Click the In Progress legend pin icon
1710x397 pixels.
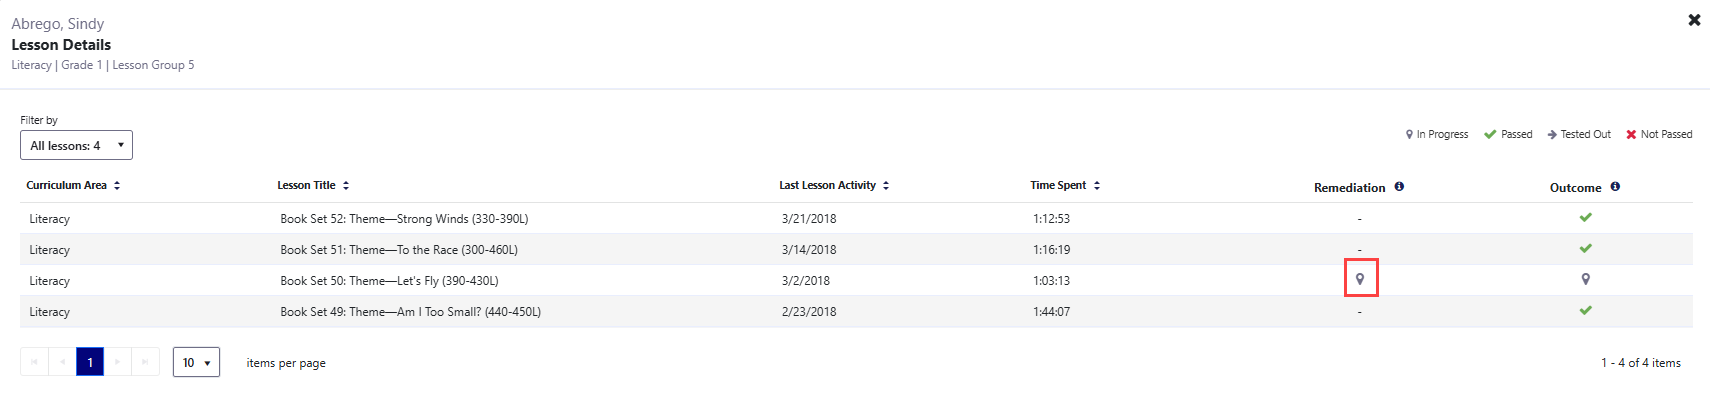pyautogui.click(x=1409, y=134)
